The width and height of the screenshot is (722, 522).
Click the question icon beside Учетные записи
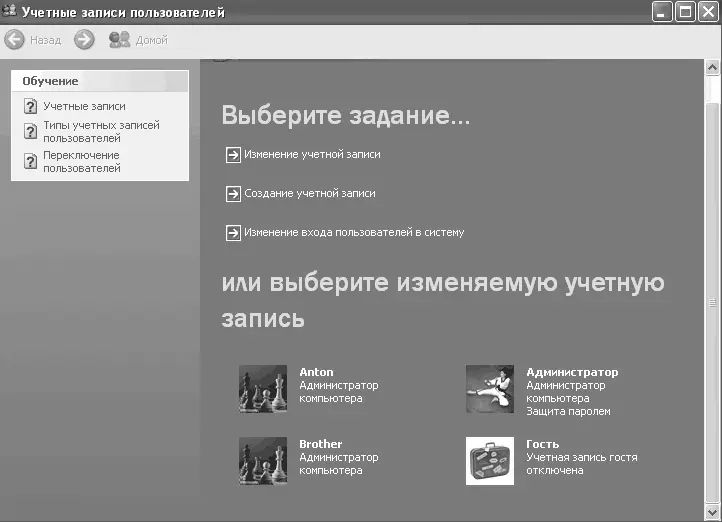[30, 106]
